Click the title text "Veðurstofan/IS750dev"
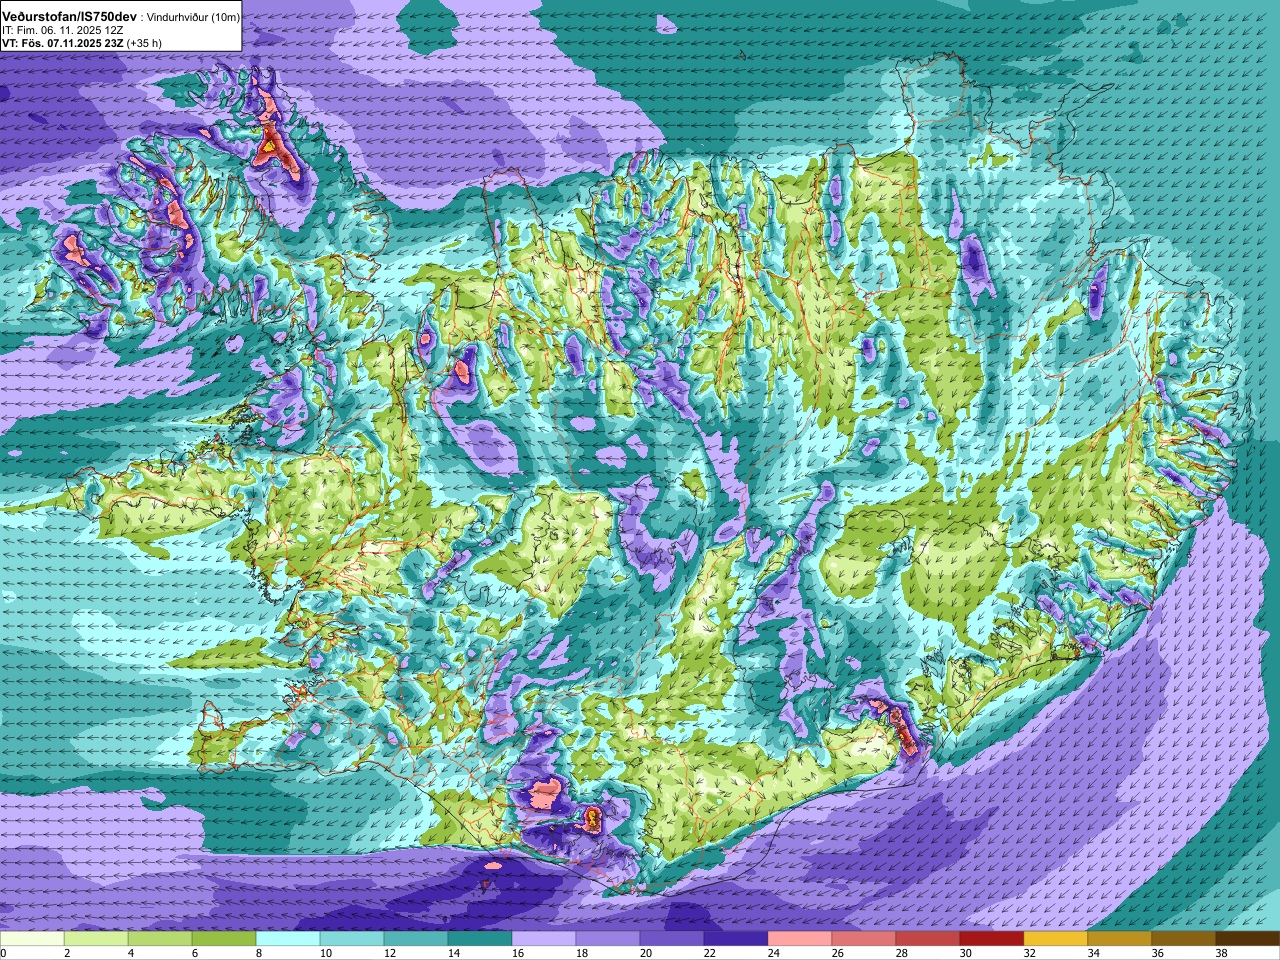Screen dimensions: 1280x960 [x=70, y=17]
